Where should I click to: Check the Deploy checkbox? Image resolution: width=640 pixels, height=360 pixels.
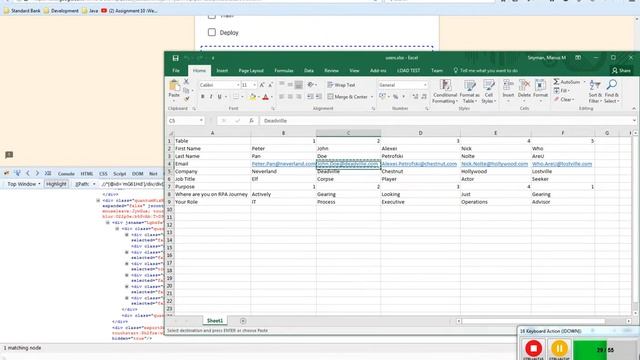tap(211, 32)
